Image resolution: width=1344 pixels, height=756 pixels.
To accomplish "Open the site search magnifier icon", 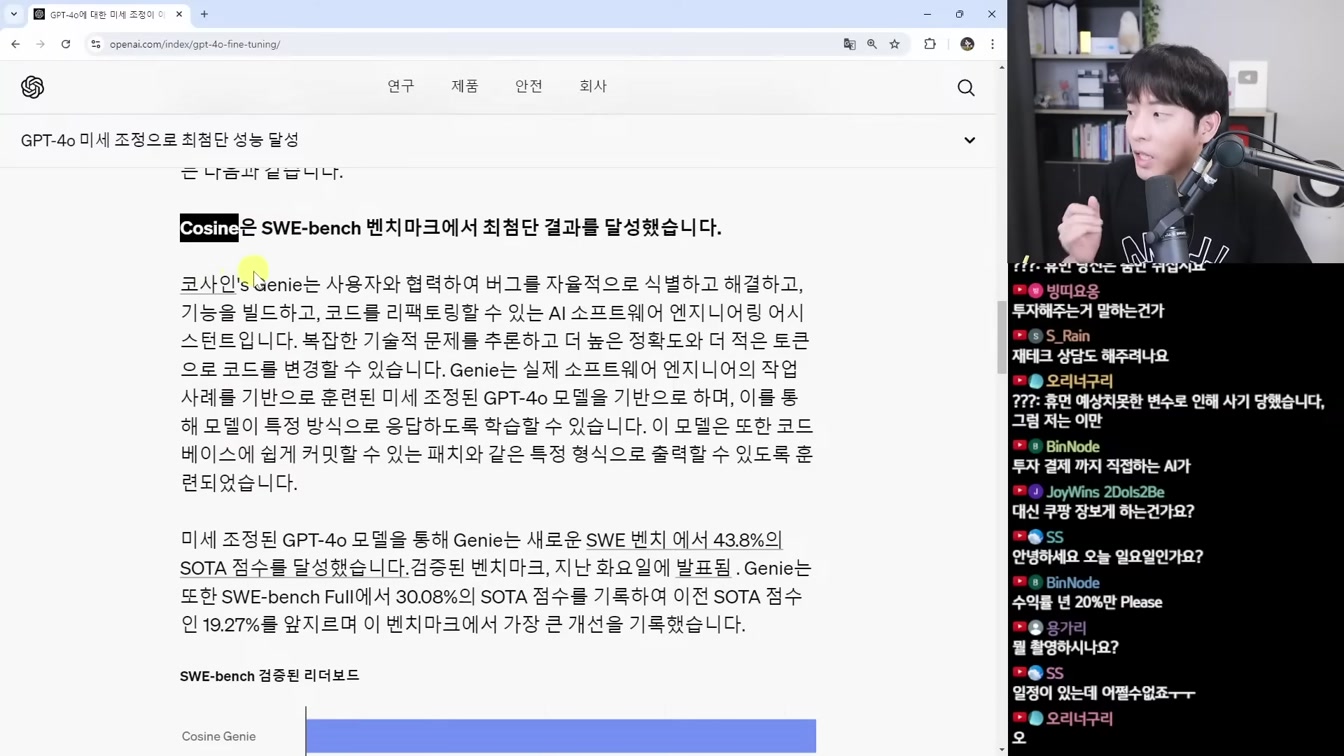I will coord(966,88).
